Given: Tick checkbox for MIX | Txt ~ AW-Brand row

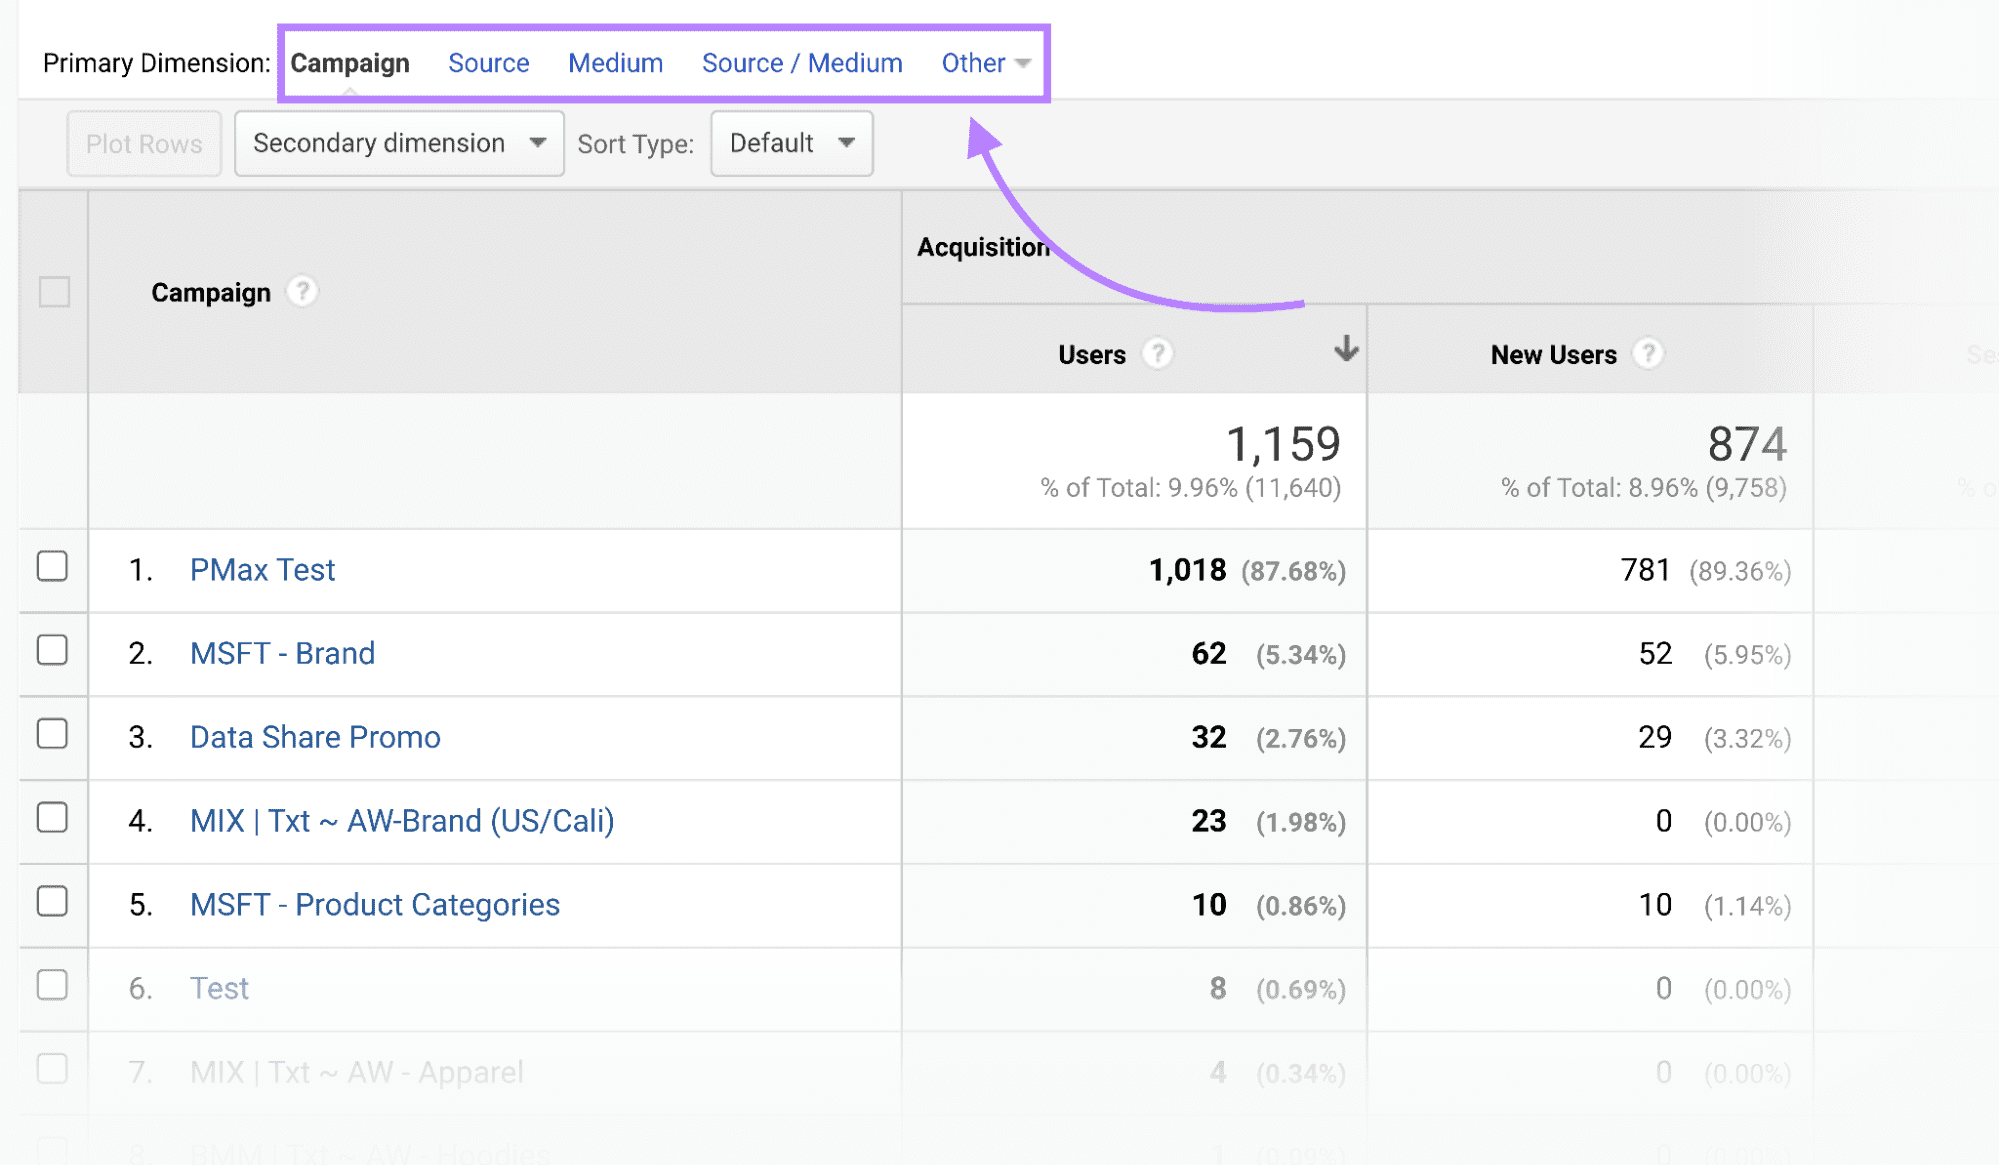Looking at the screenshot, I should pyautogui.click(x=52, y=818).
